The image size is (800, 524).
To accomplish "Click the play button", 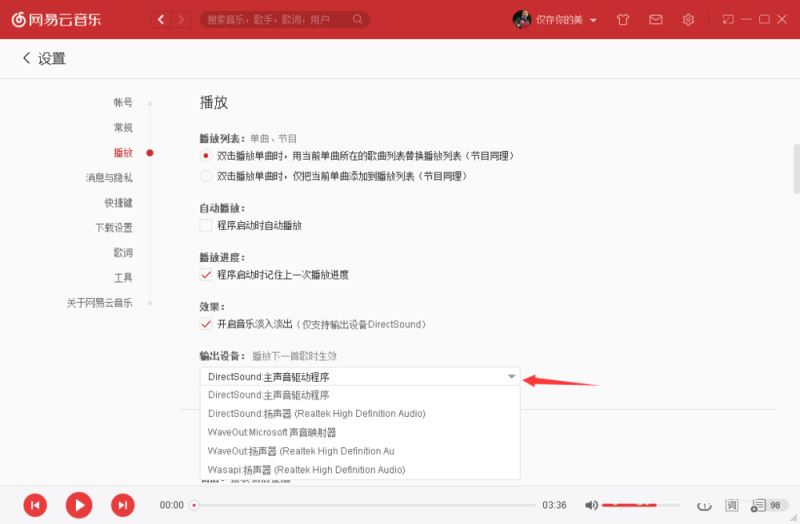I will tap(79, 505).
